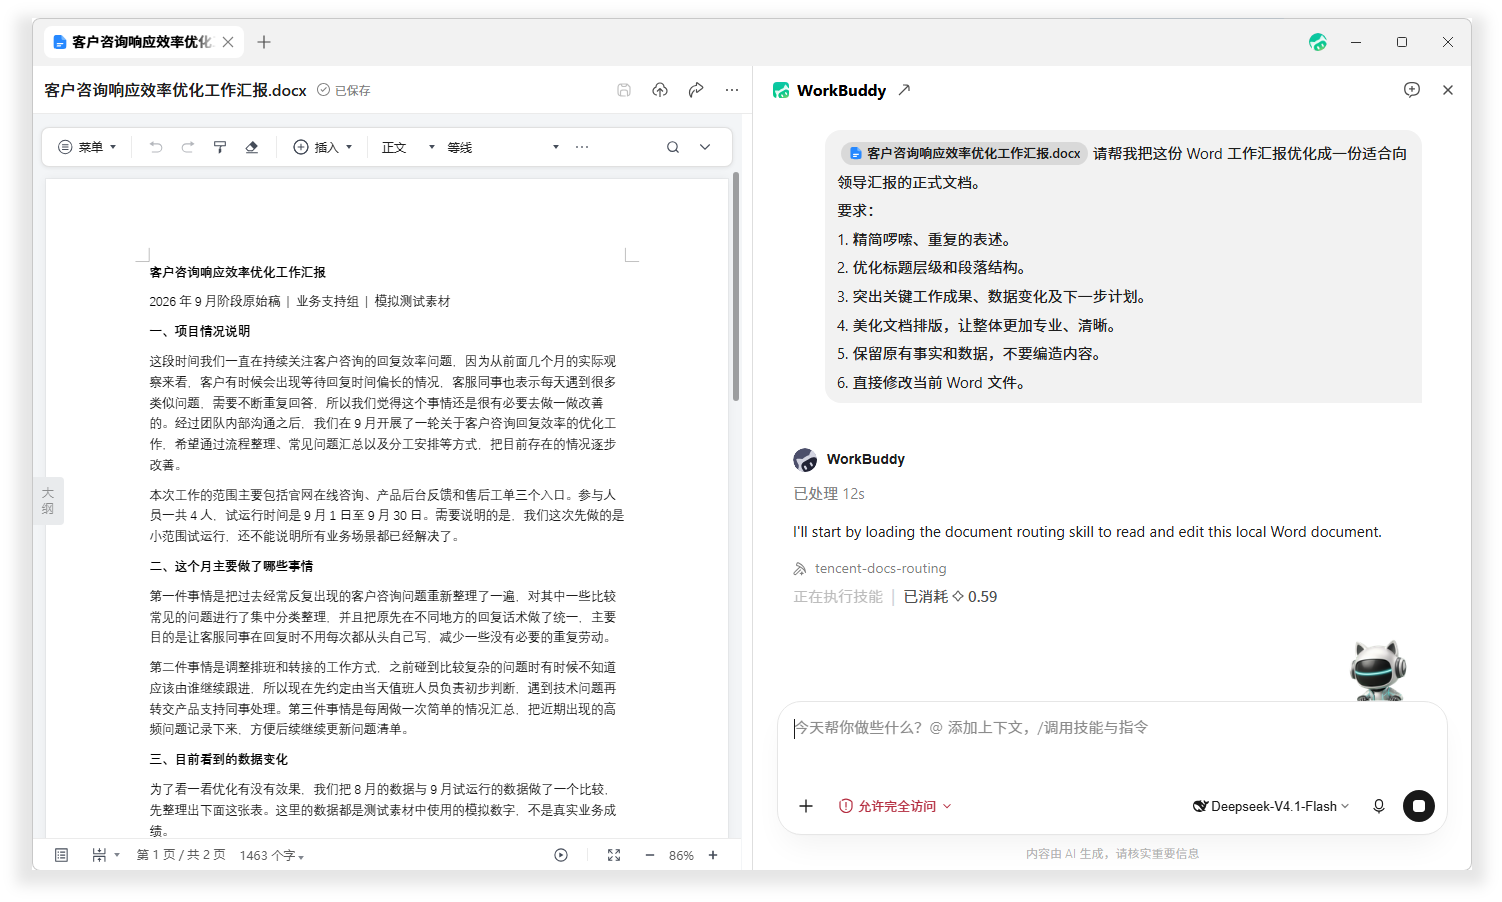Click the clear formatting eraser icon
1502x902 pixels.
click(252, 147)
